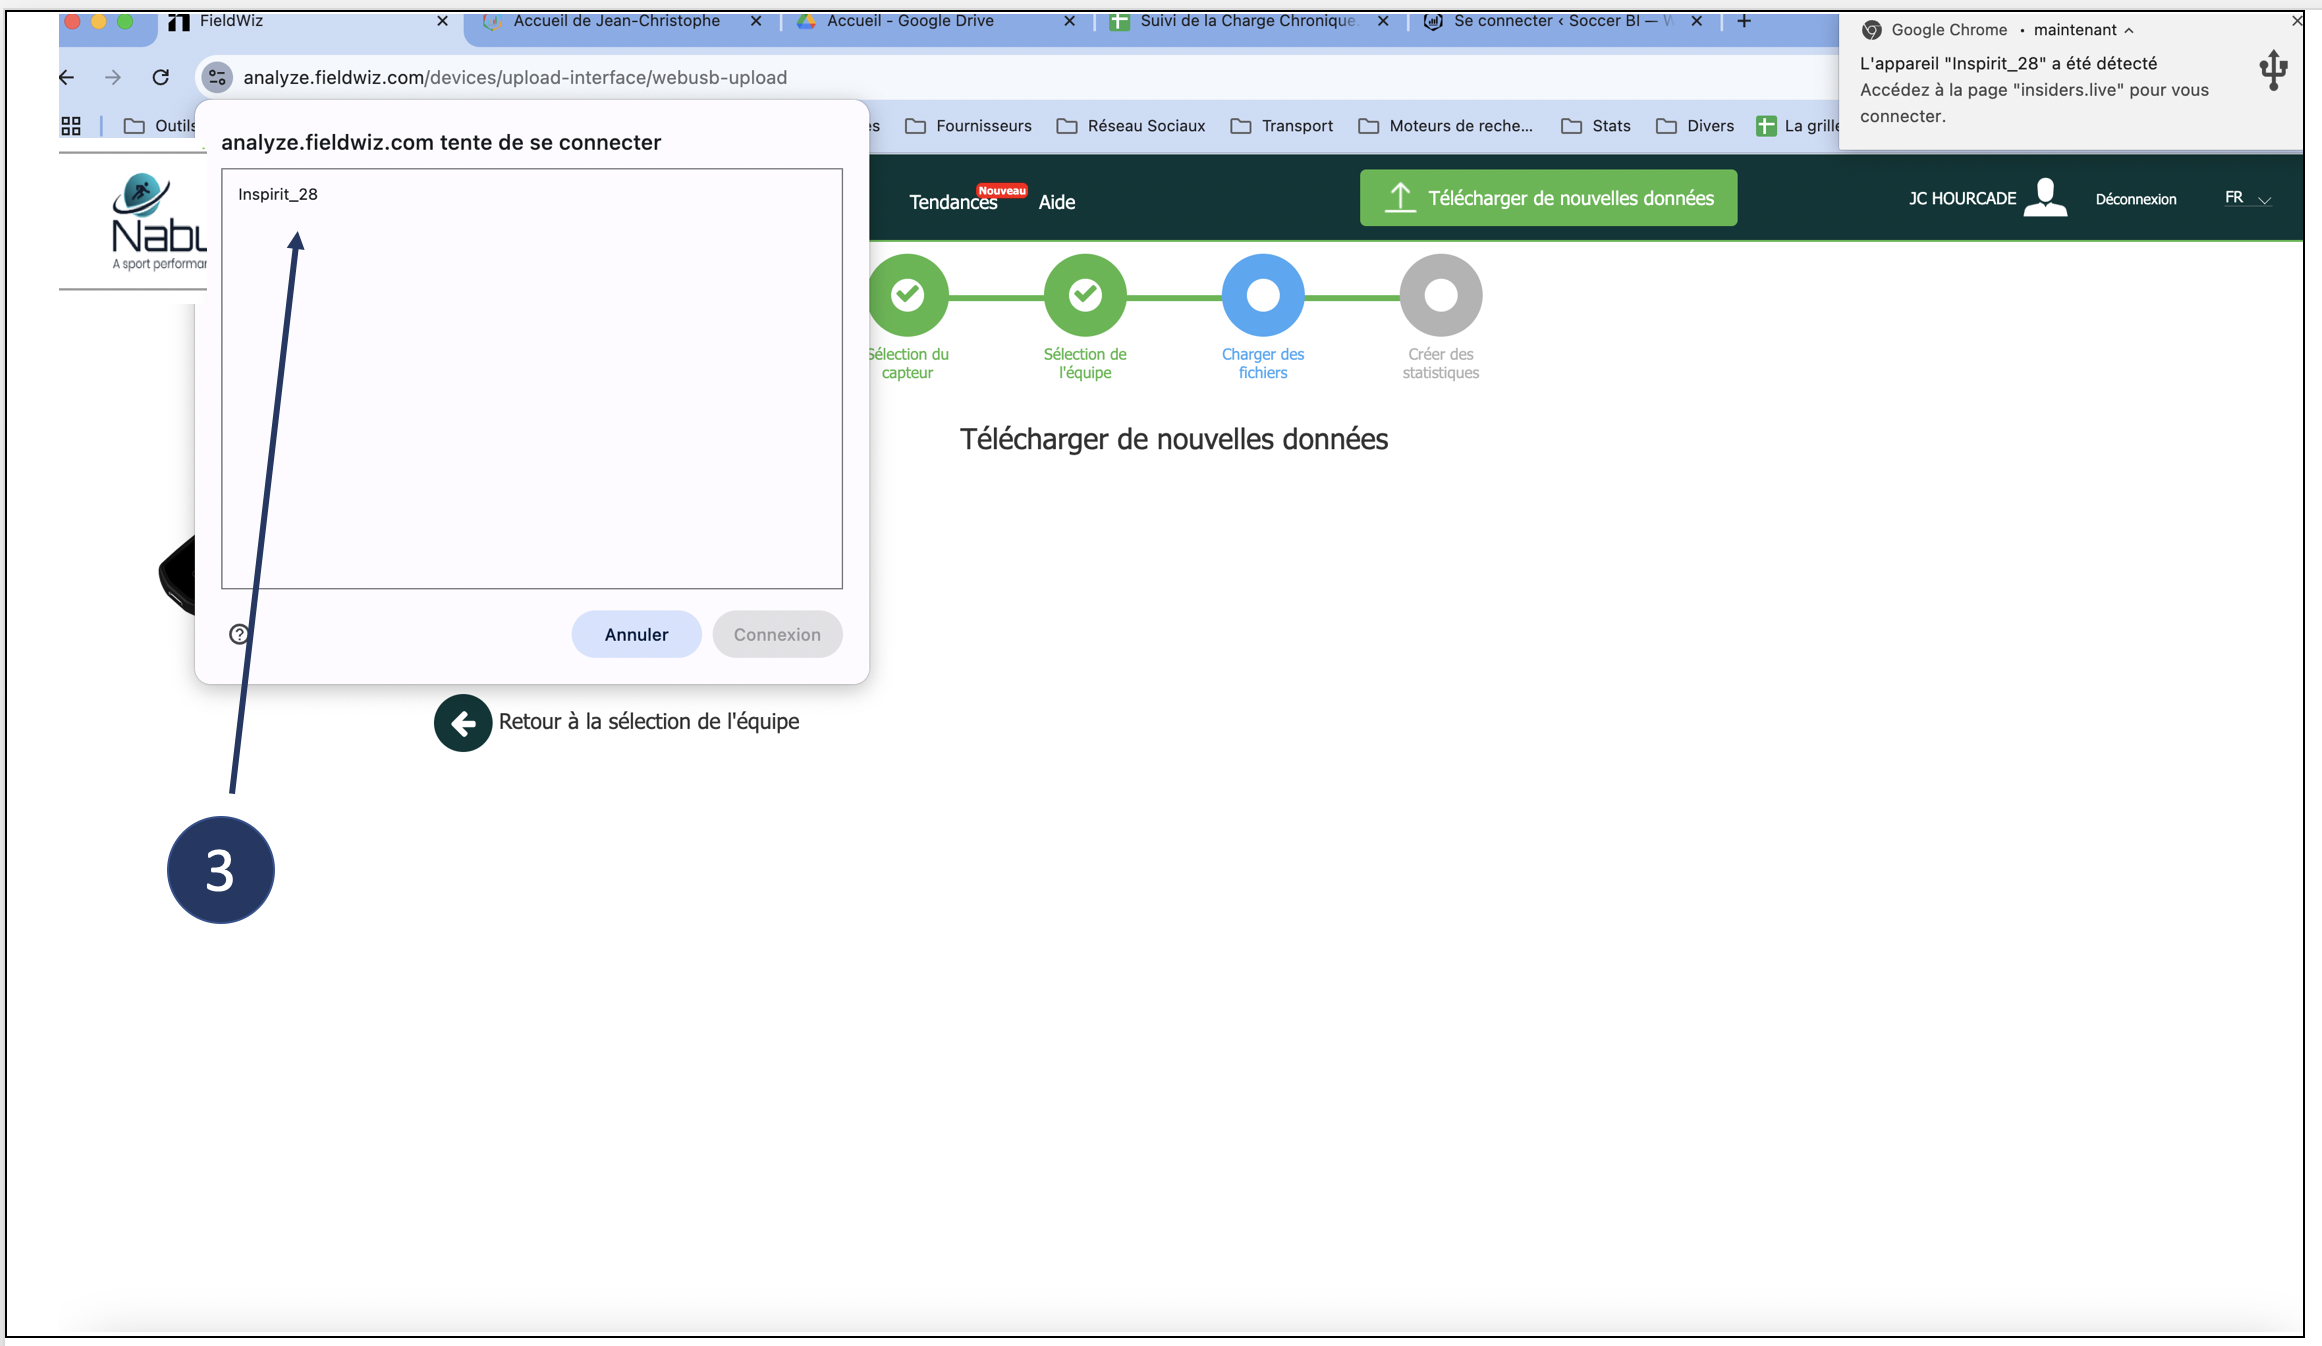The height and width of the screenshot is (1346, 2322).
Task: Click the back arrow circle for team selection
Action: (462, 723)
